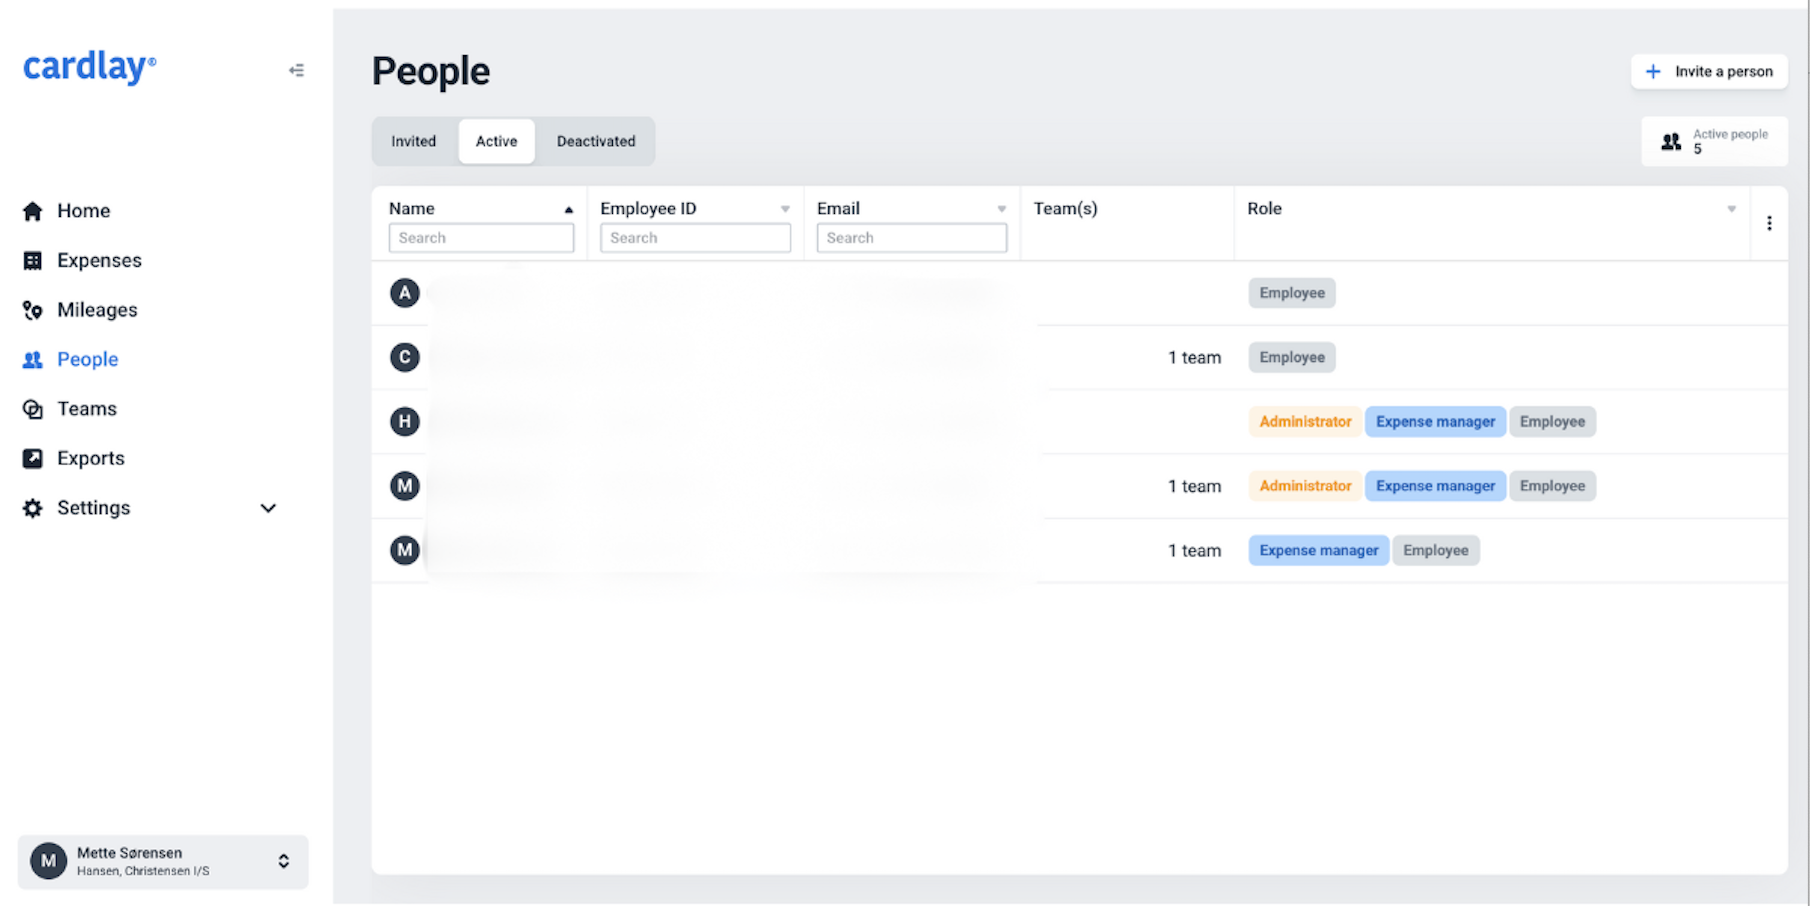This screenshot has height=906, width=1810.
Task: Open the Email column dropdown arrow
Action: [x=1001, y=209]
